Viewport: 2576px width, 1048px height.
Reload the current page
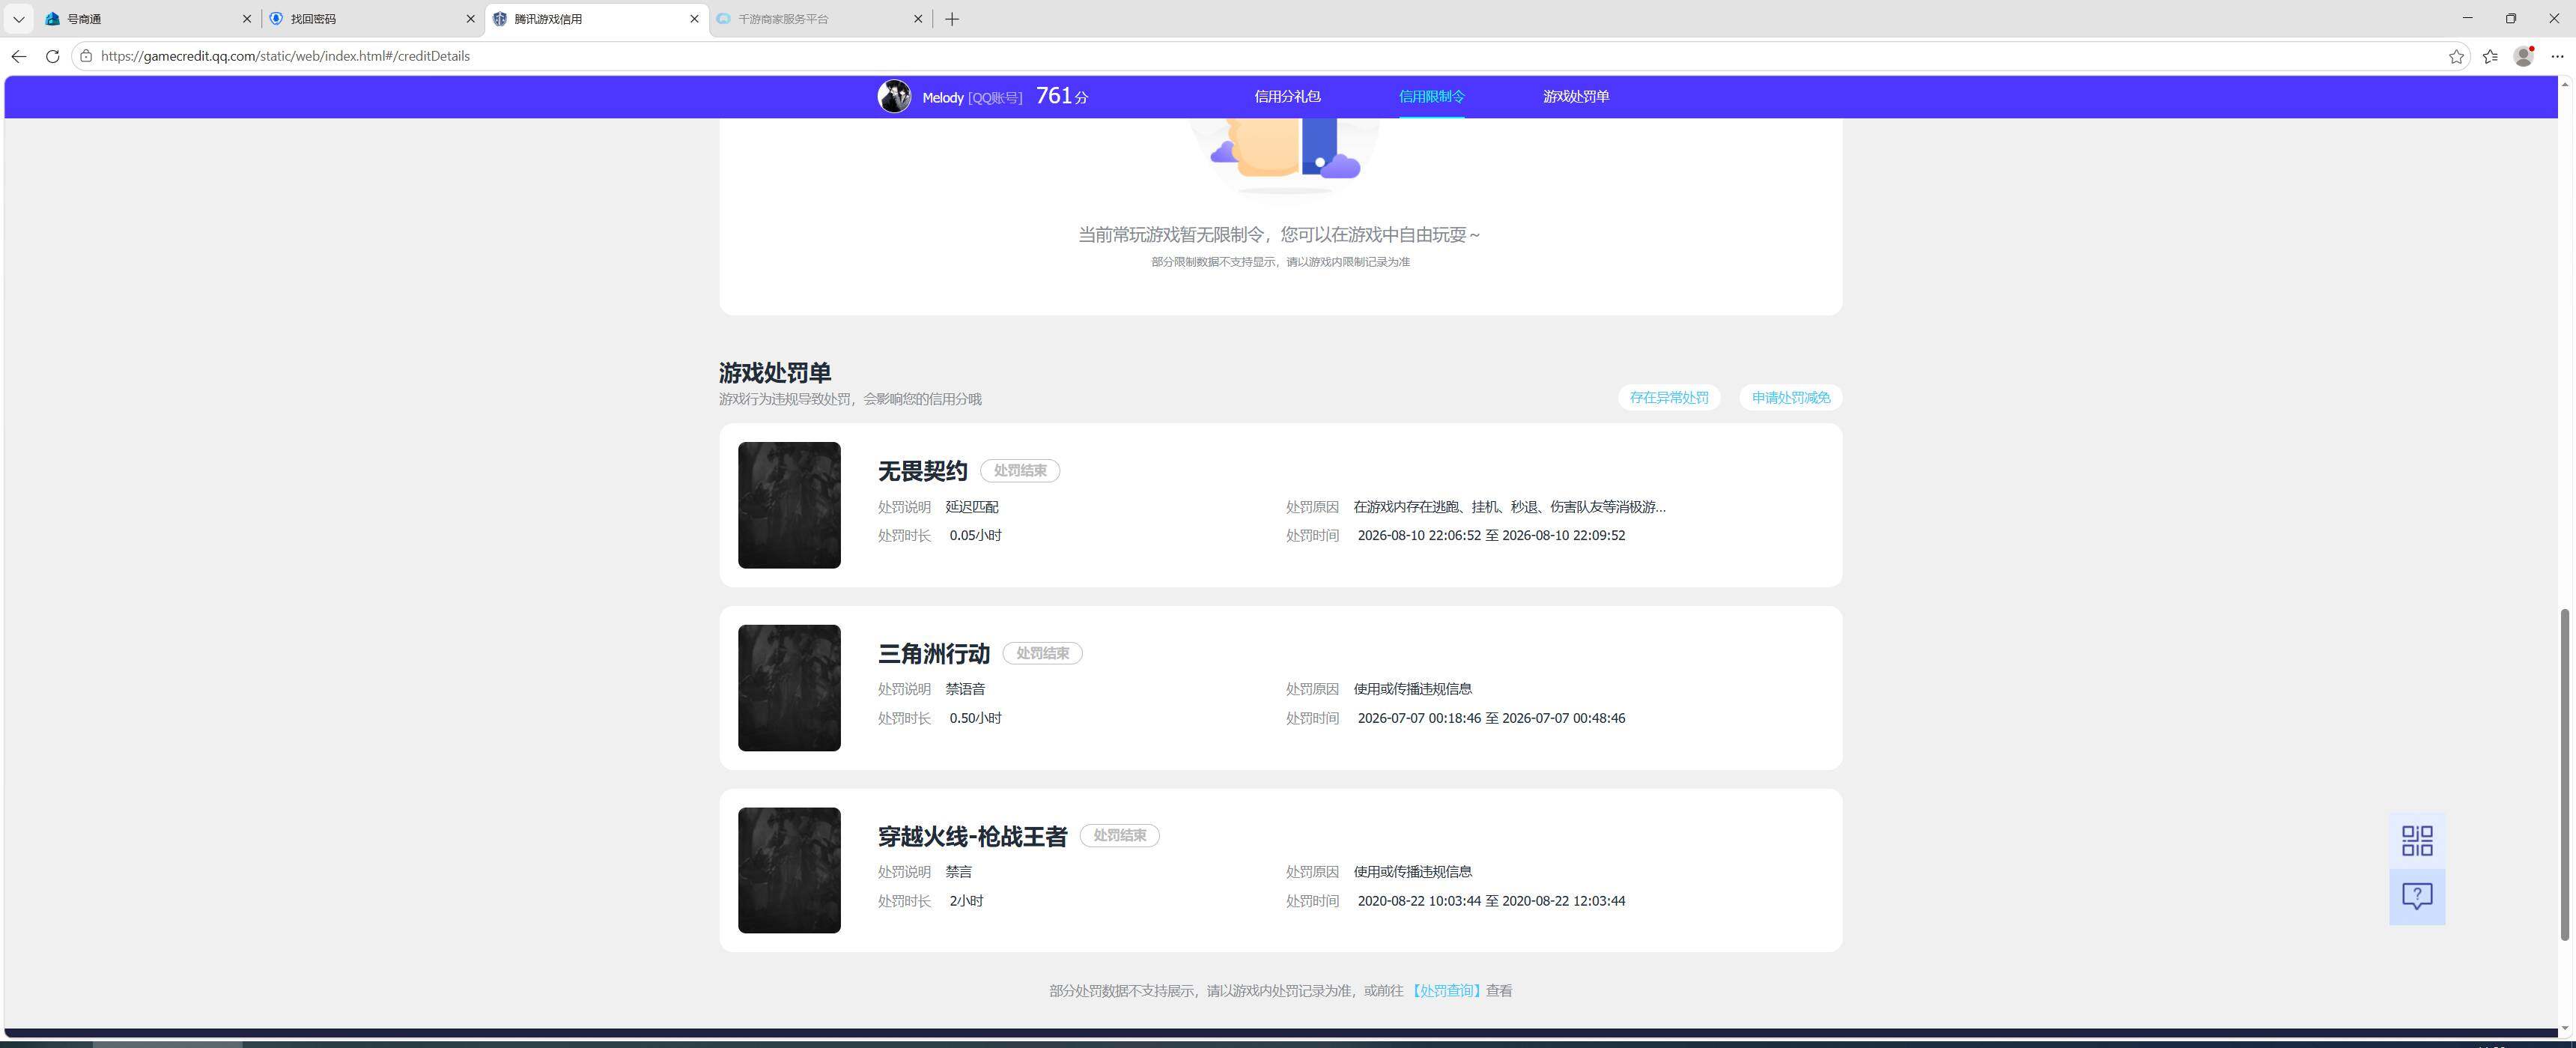[x=52, y=56]
